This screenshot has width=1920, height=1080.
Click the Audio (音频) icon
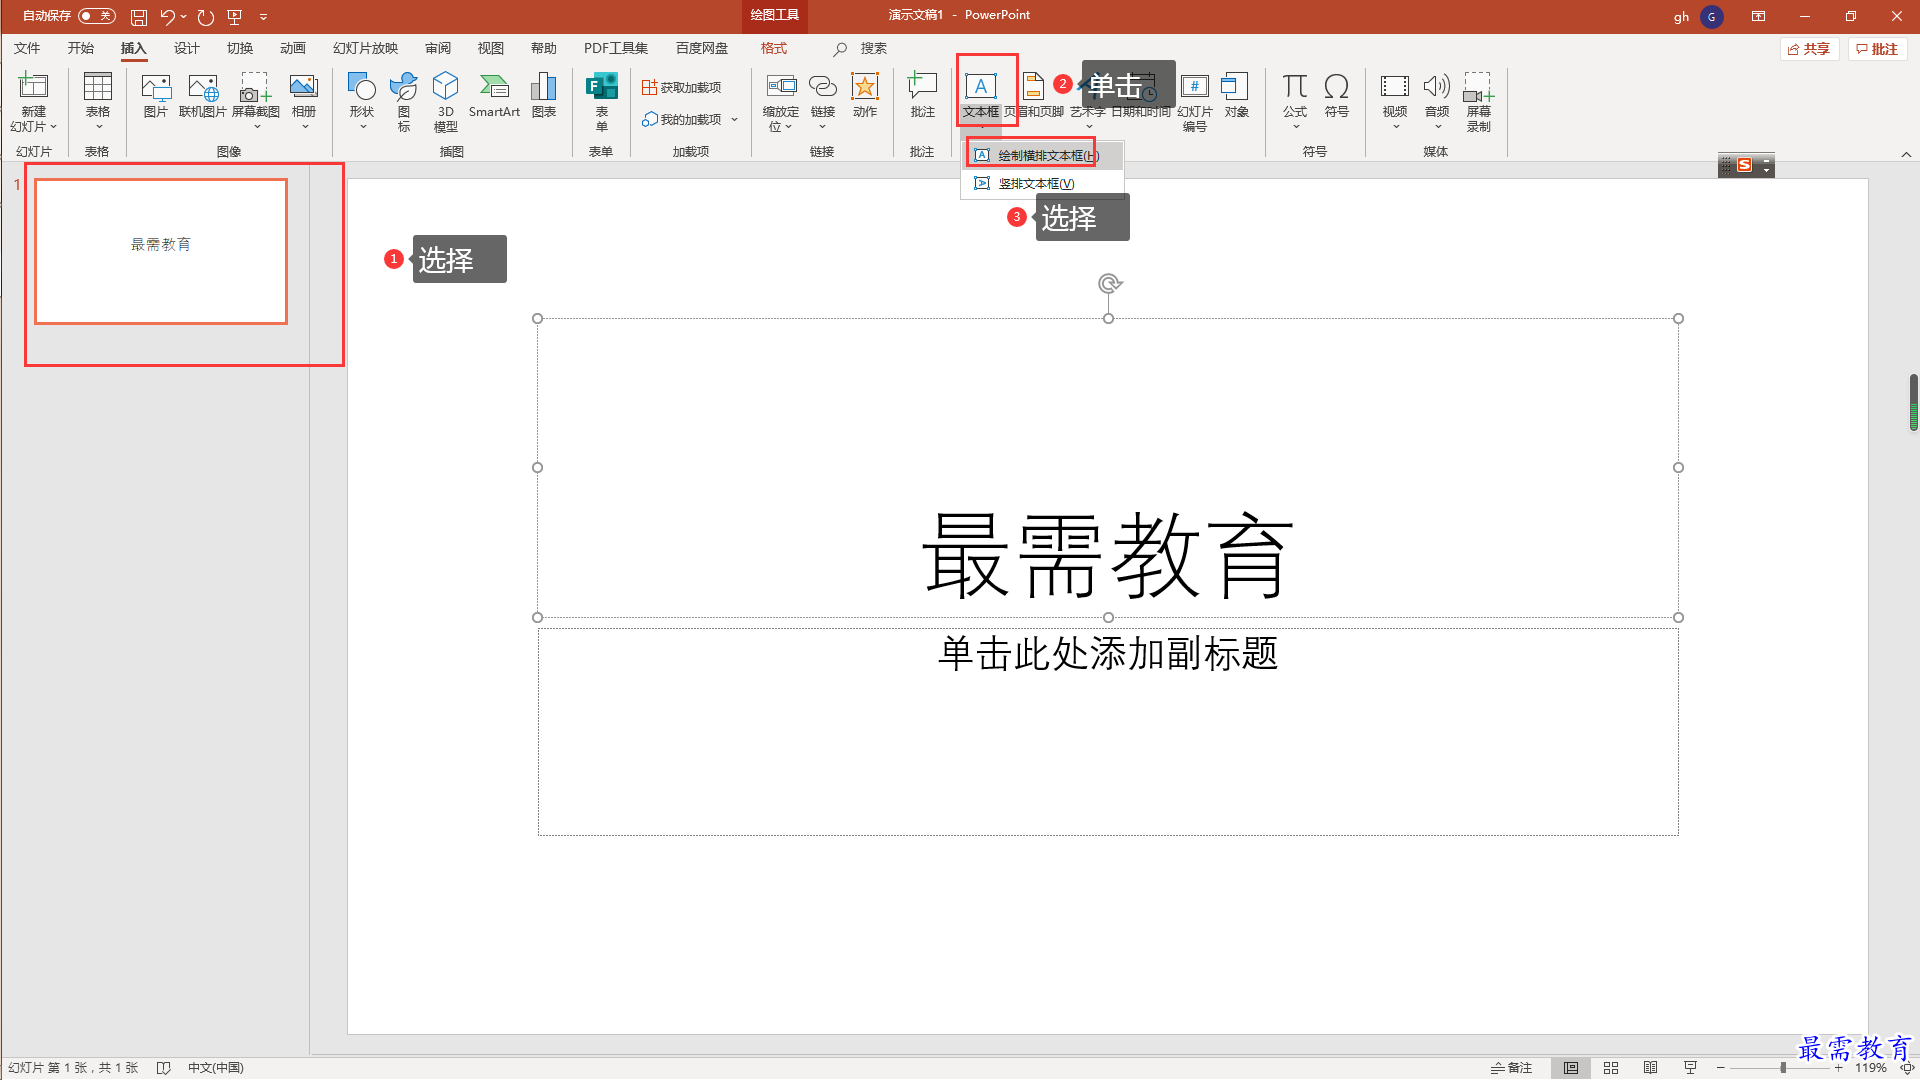(1437, 86)
